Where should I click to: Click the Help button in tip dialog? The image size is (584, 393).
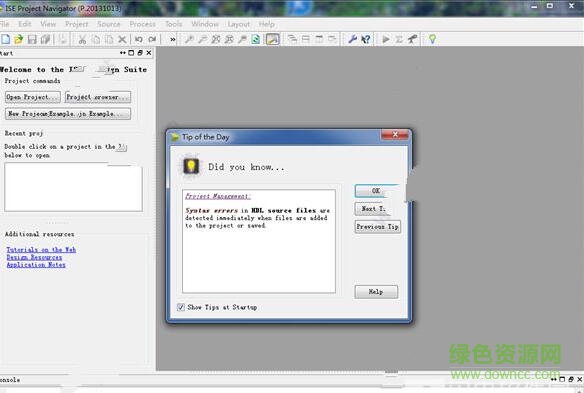pos(376,292)
